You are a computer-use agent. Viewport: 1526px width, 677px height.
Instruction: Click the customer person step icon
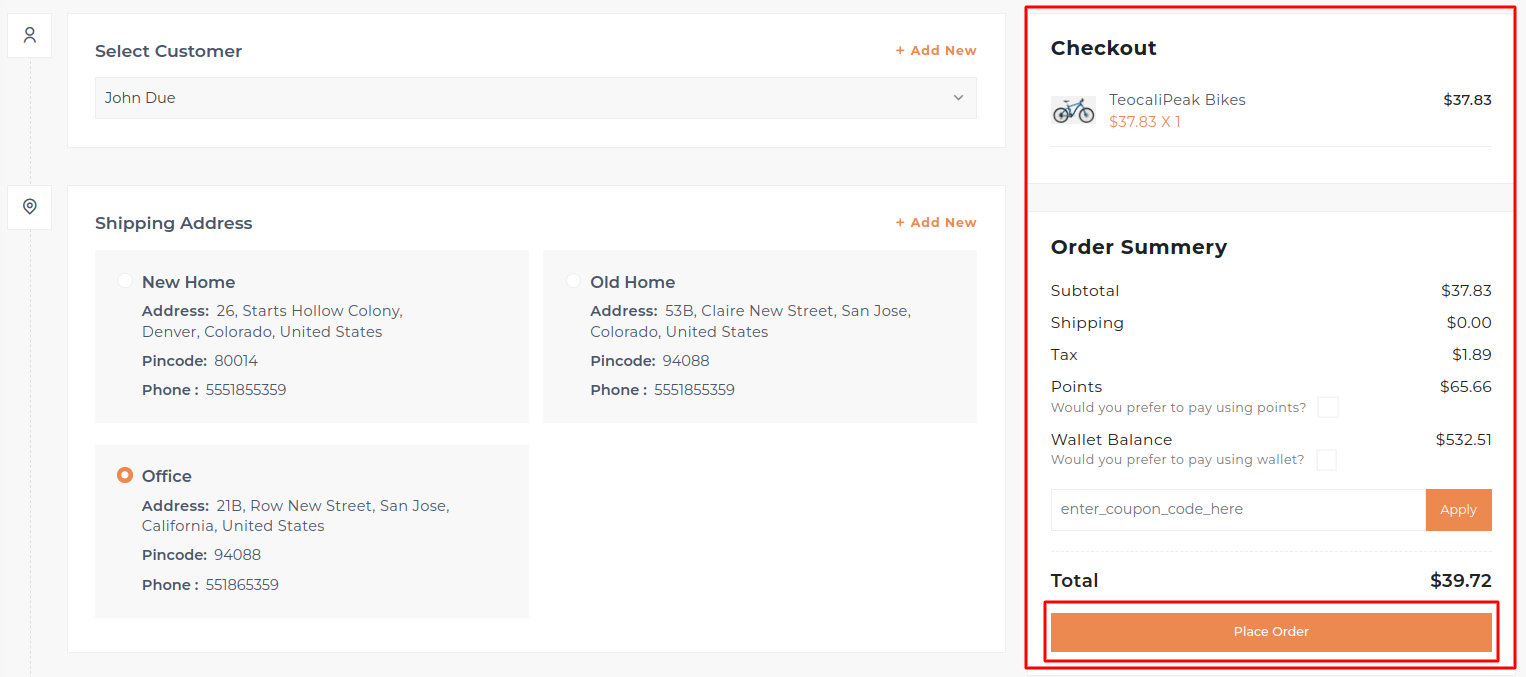[30, 36]
